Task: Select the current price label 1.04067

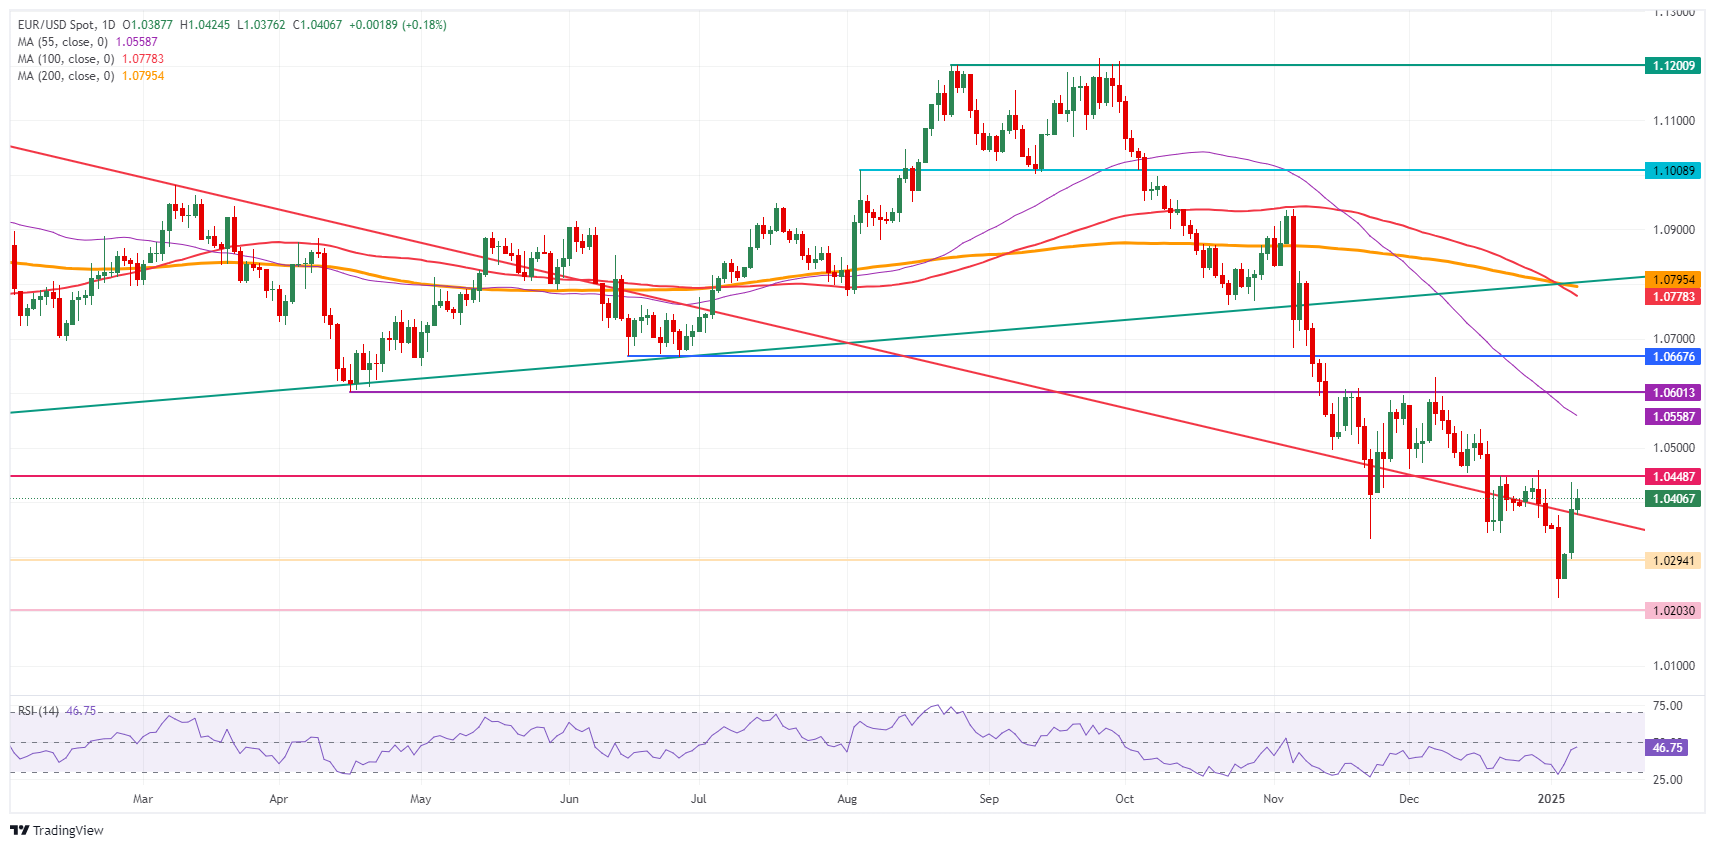Action: pos(1672,499)
